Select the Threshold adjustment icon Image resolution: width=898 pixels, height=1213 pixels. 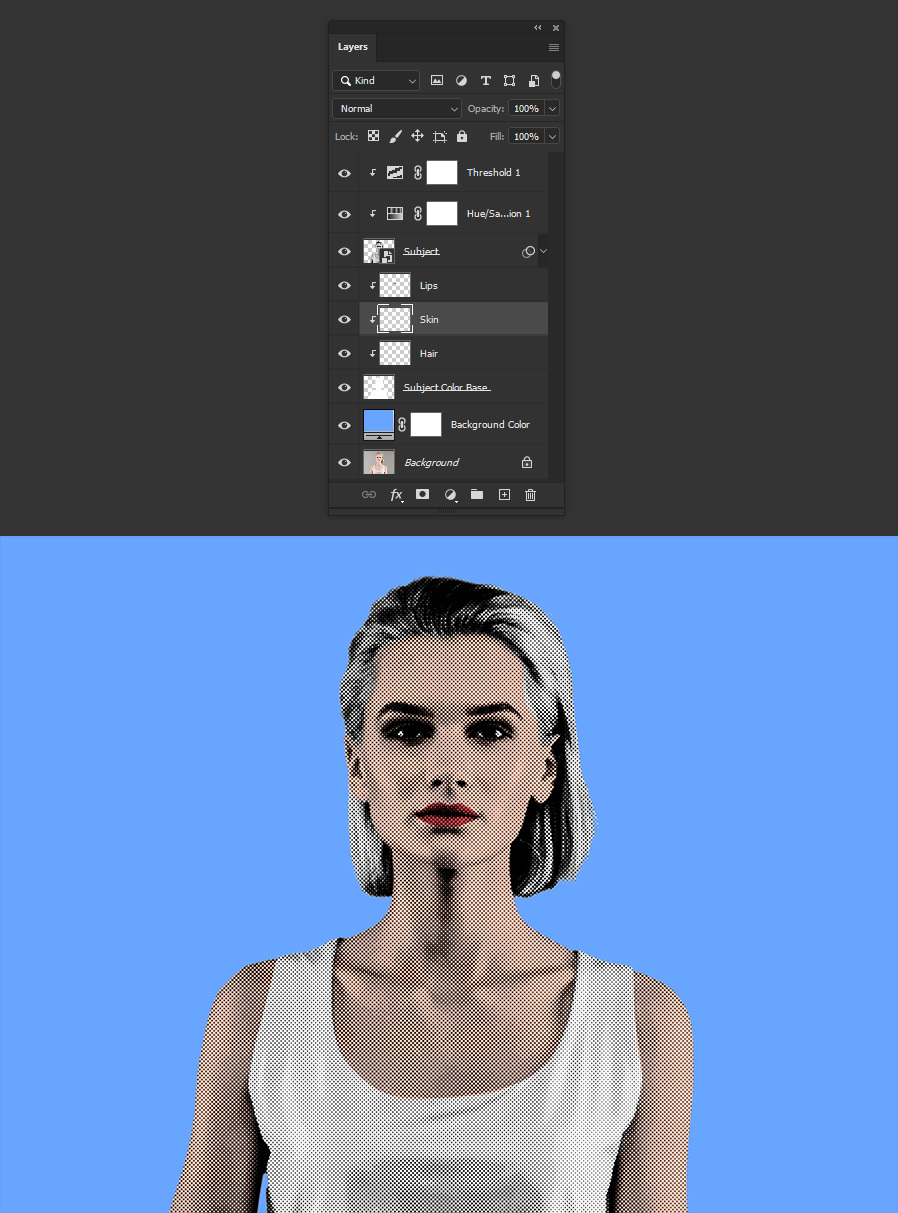(395, 173)
